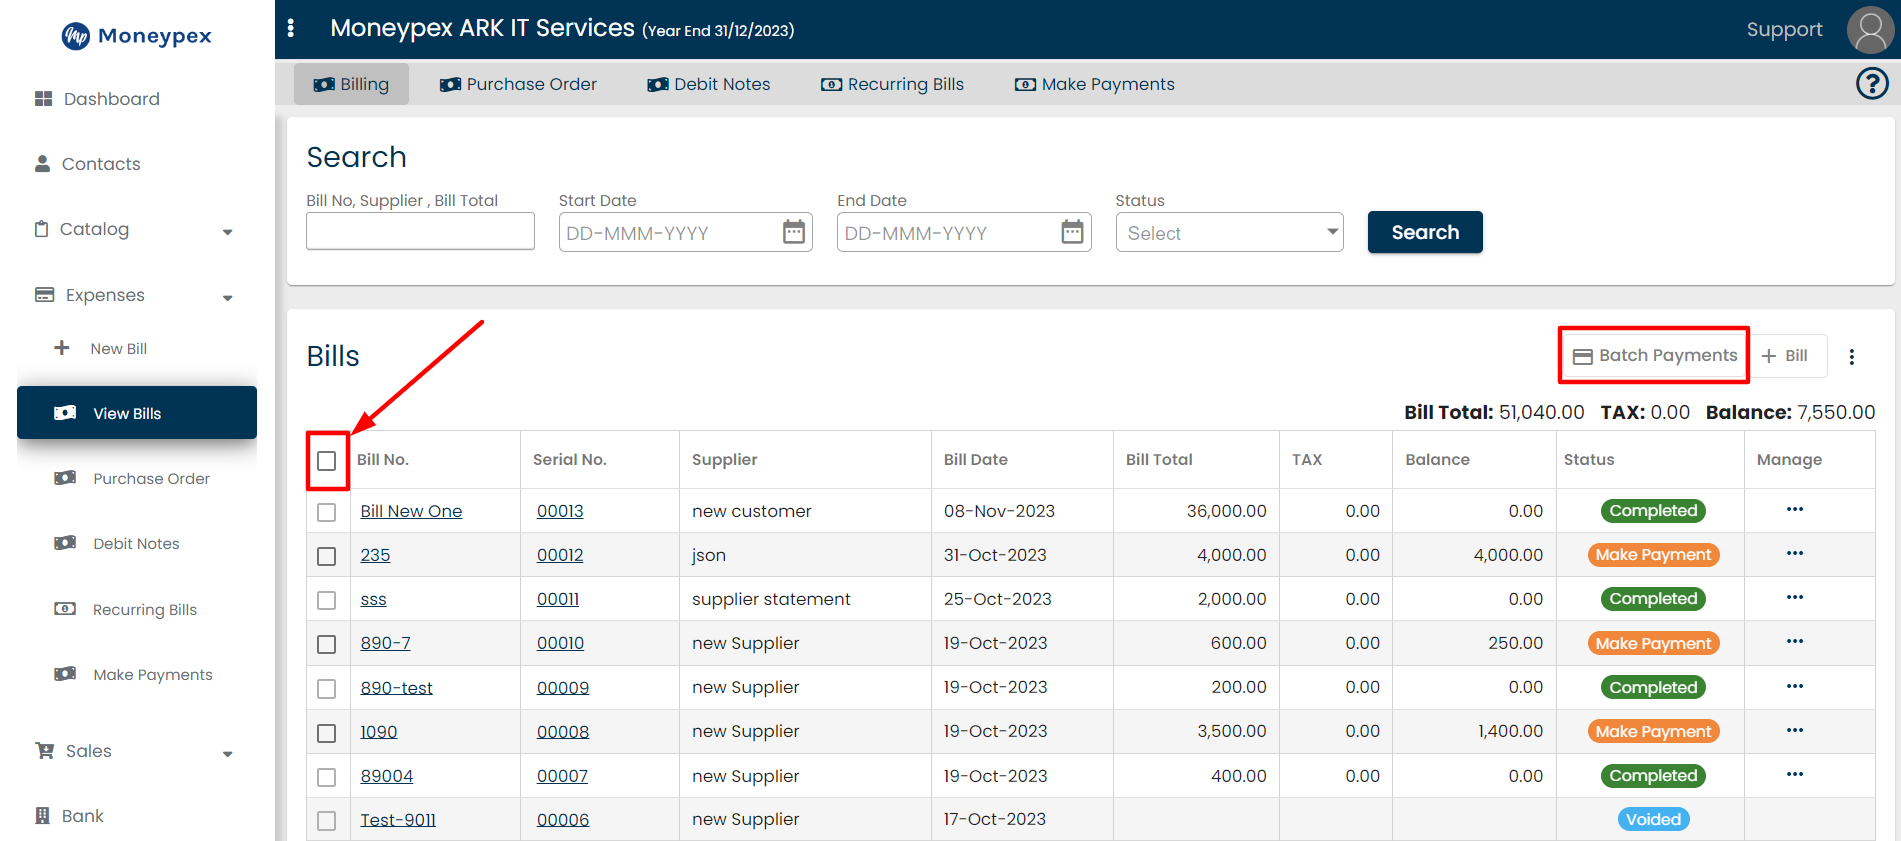Open serial number 00008 link
Image resolution: width=1901 pixels, height=841 pixels.
[563, 732]
